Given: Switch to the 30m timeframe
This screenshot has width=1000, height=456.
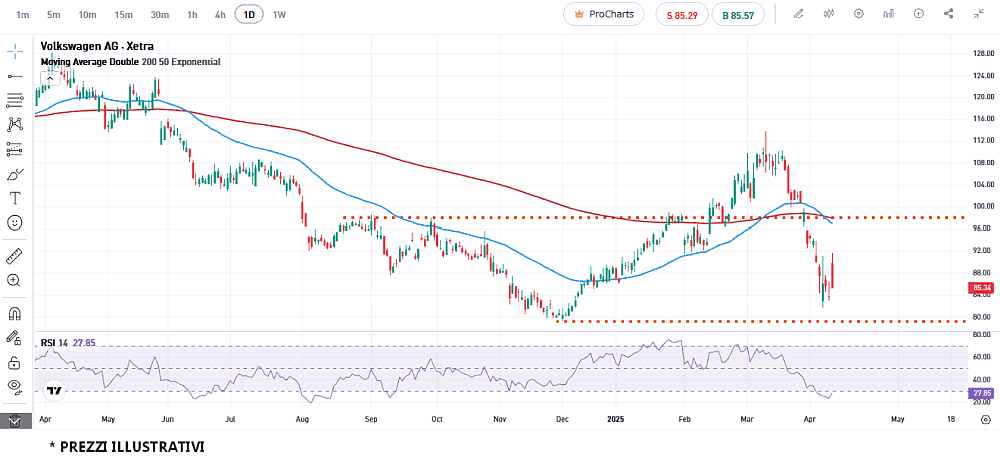Looking at the screenshot, I should pyautogui.click(x=159, y=14).
